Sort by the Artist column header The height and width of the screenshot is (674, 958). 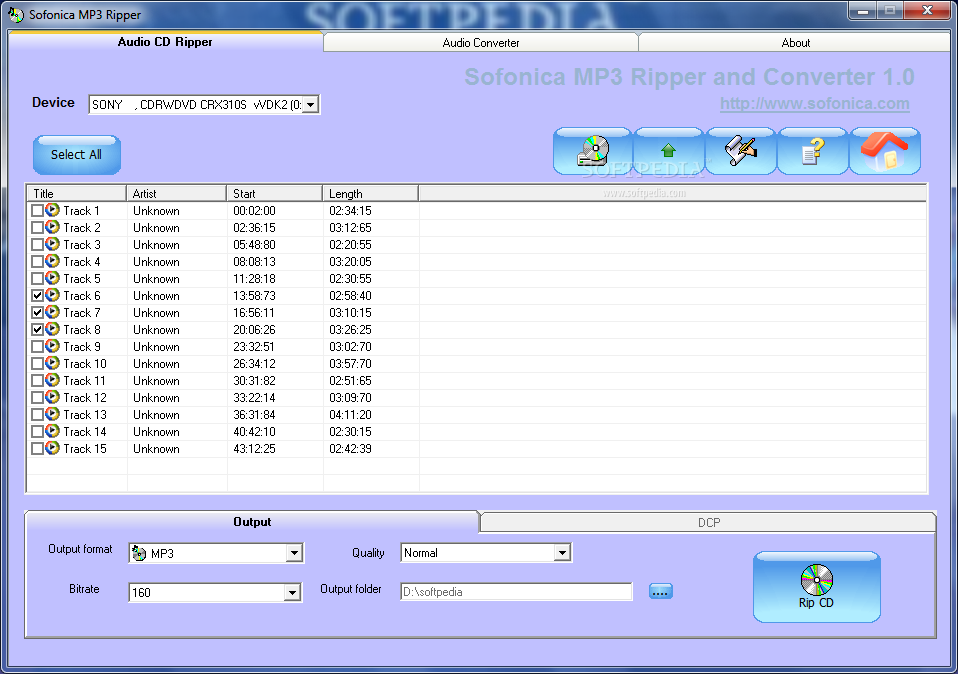coord(177,194)
